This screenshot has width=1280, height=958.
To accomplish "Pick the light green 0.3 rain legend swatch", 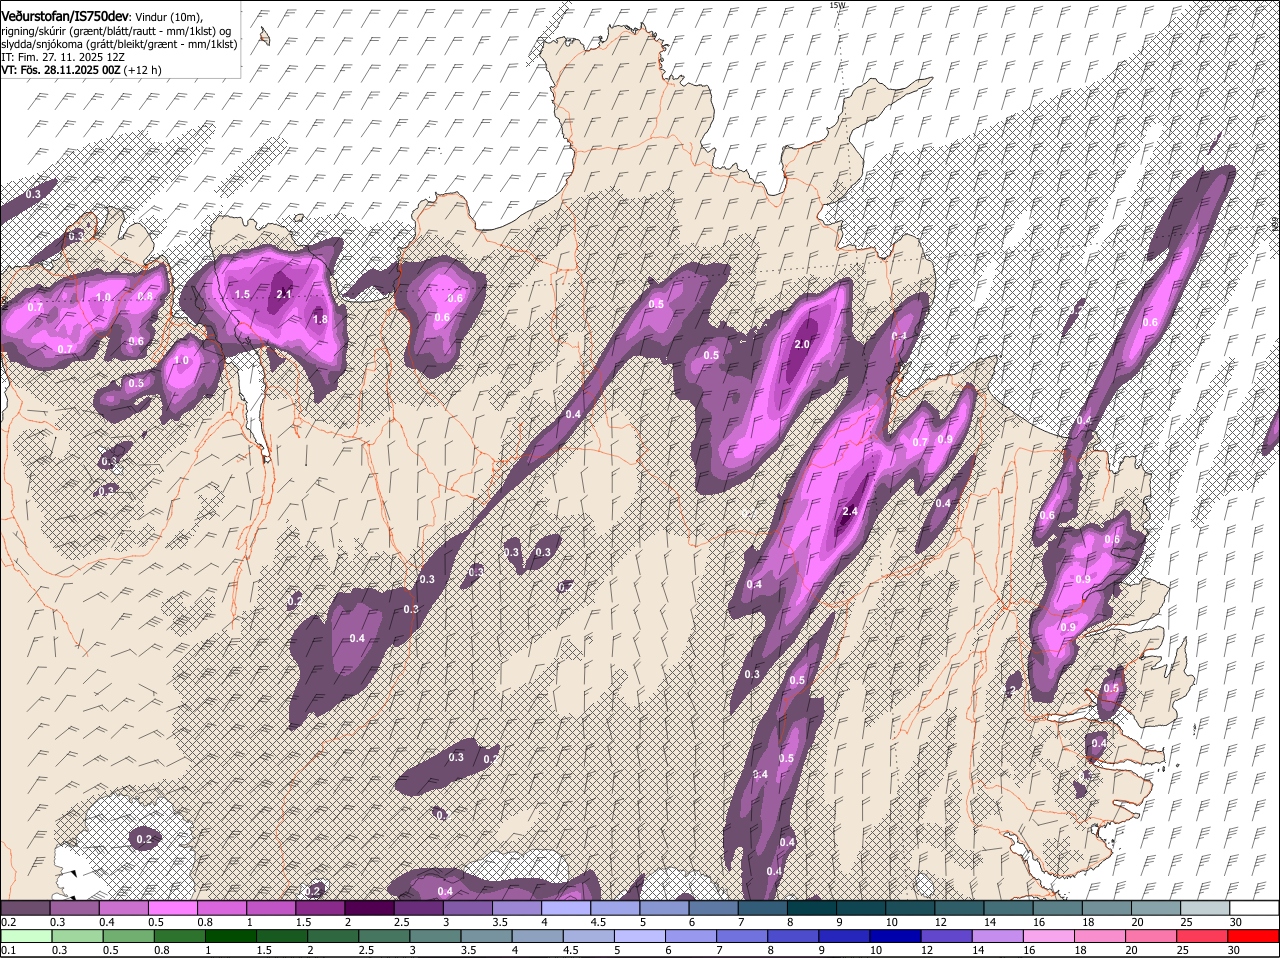I will click(77, 936).
